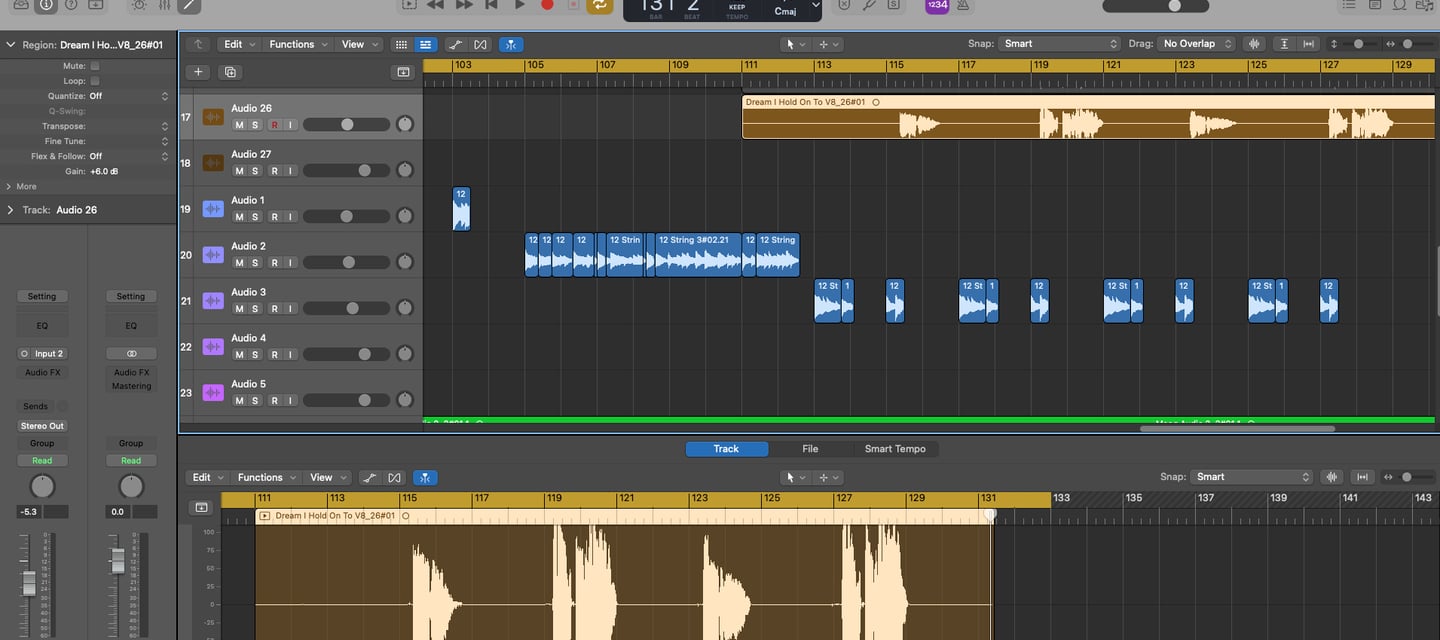The width and height of the screenshot is (1440, 640).
Task: Click the green Read automation button on left strip
Action: [x=42, y=461]
